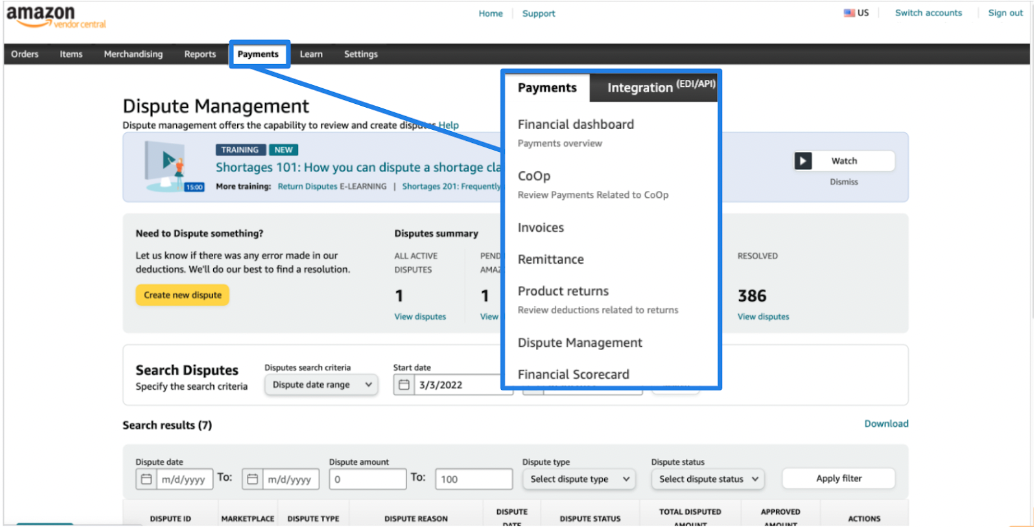Click the Watch play icon
This screenshot has width=1034, height=528.
coord(803,161)
